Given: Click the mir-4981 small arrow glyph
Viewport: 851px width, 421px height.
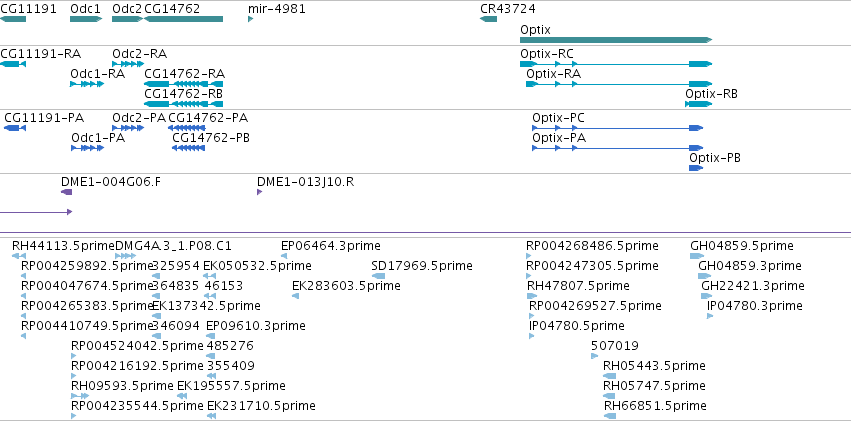Looking at the screenshot, I should pyautogui.click(x=251, y=19).
